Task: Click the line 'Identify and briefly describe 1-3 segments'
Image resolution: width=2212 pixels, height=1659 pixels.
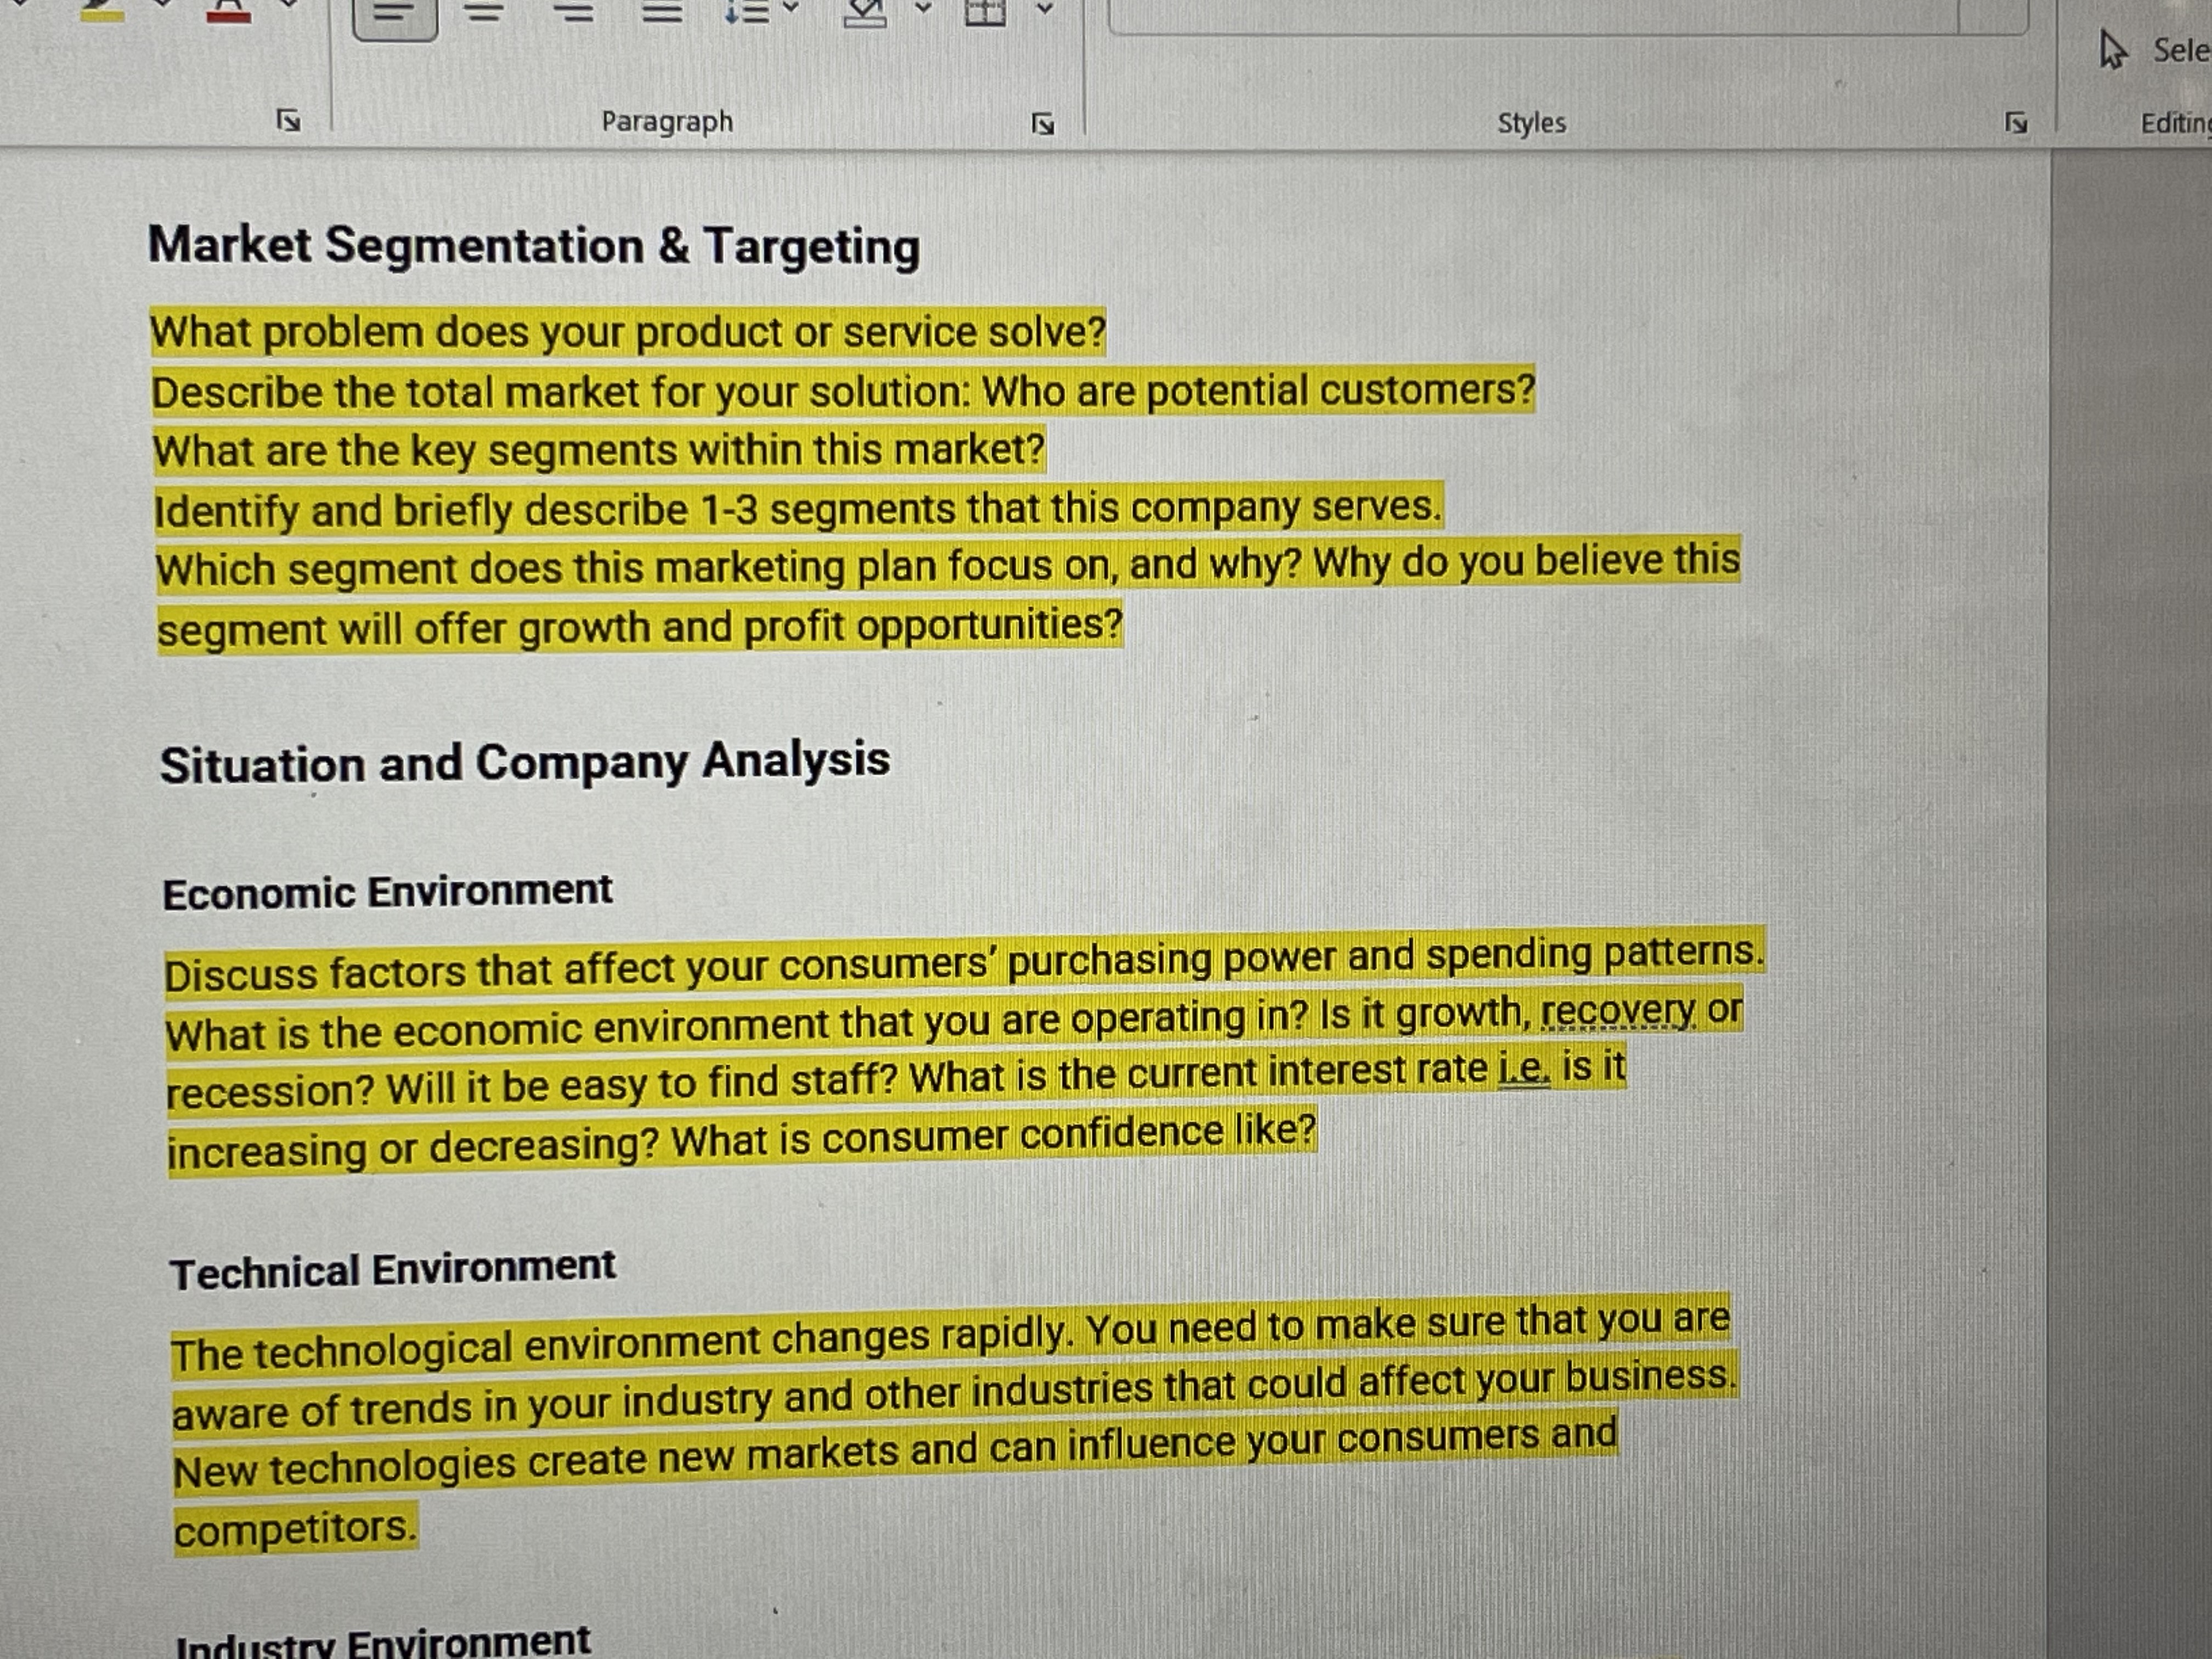Action: tap(798, 509)
